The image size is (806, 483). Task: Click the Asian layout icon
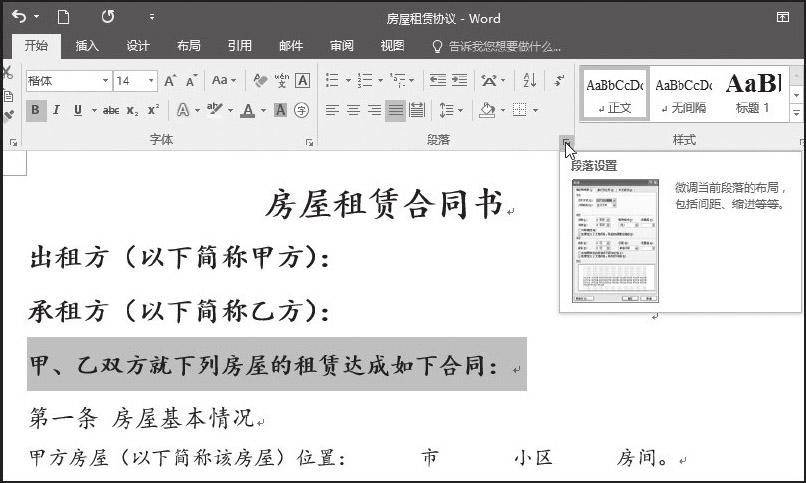489,80
